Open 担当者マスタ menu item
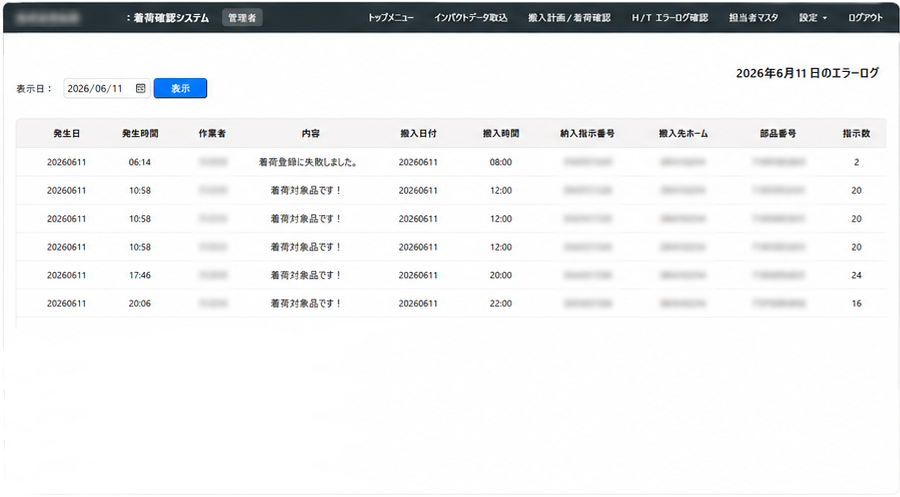This screenshot has width=900, height=497. point(754,18)
